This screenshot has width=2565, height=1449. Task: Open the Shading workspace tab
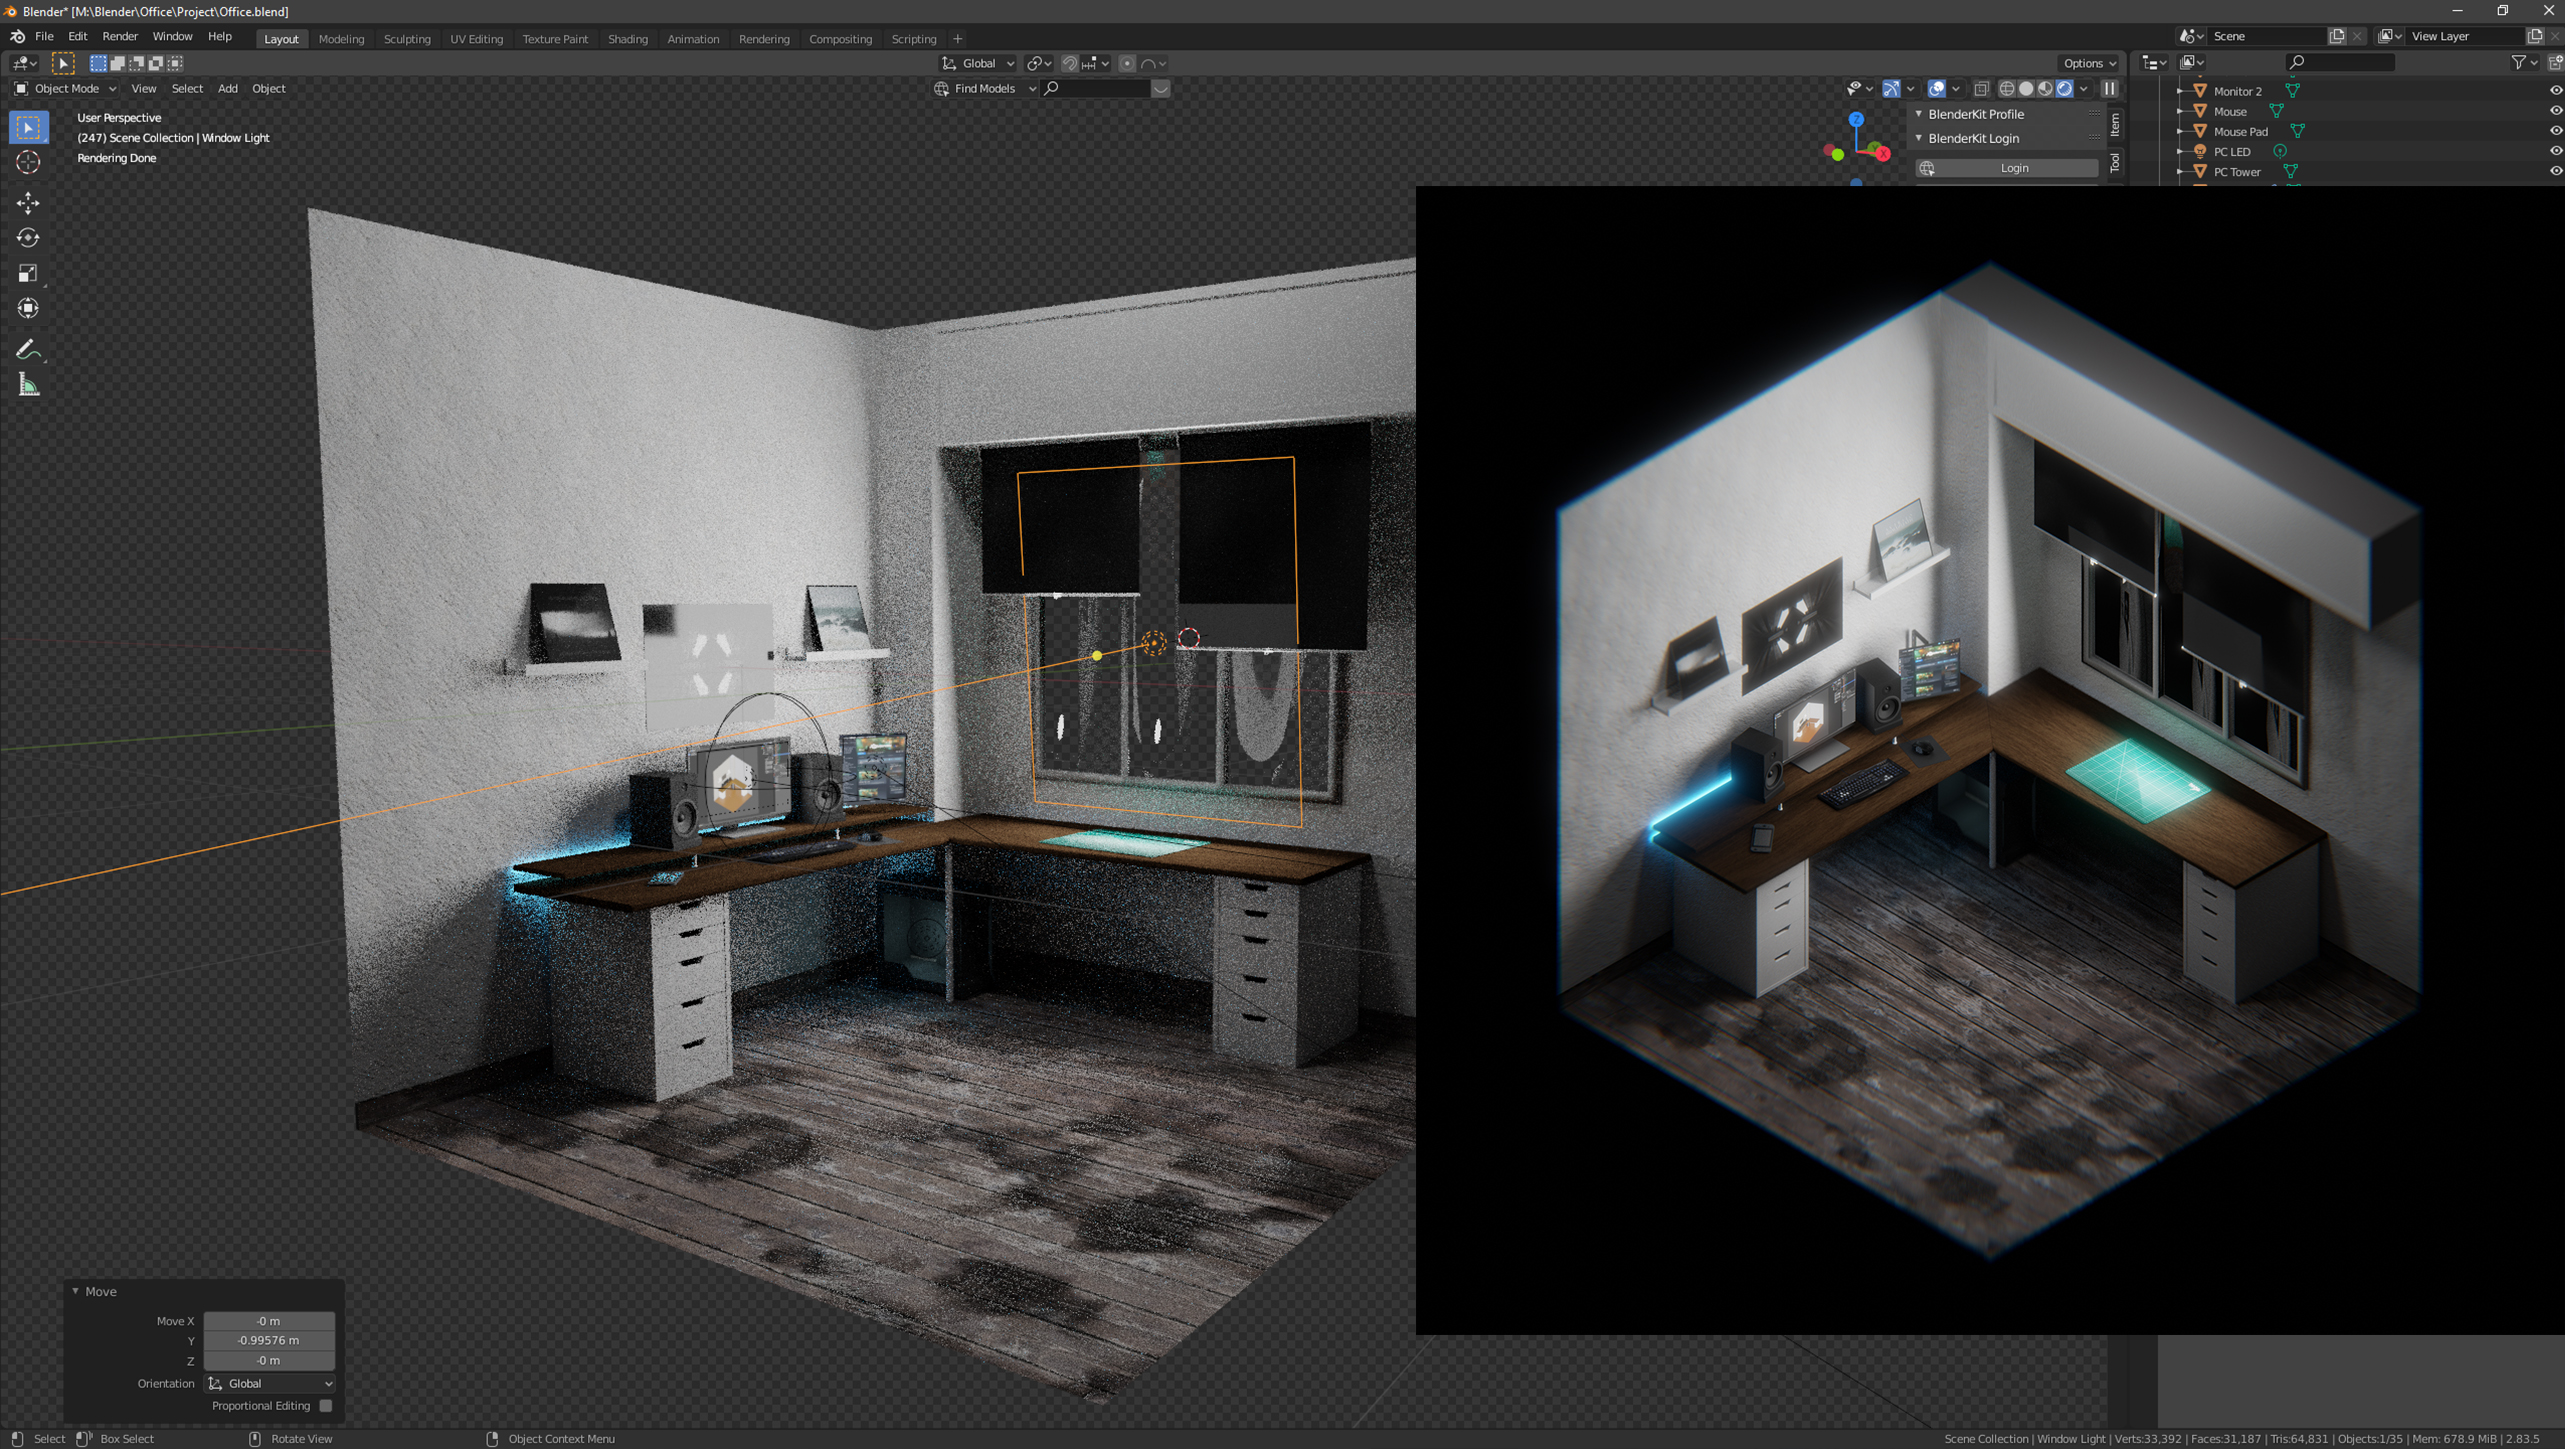coord(628,38)
